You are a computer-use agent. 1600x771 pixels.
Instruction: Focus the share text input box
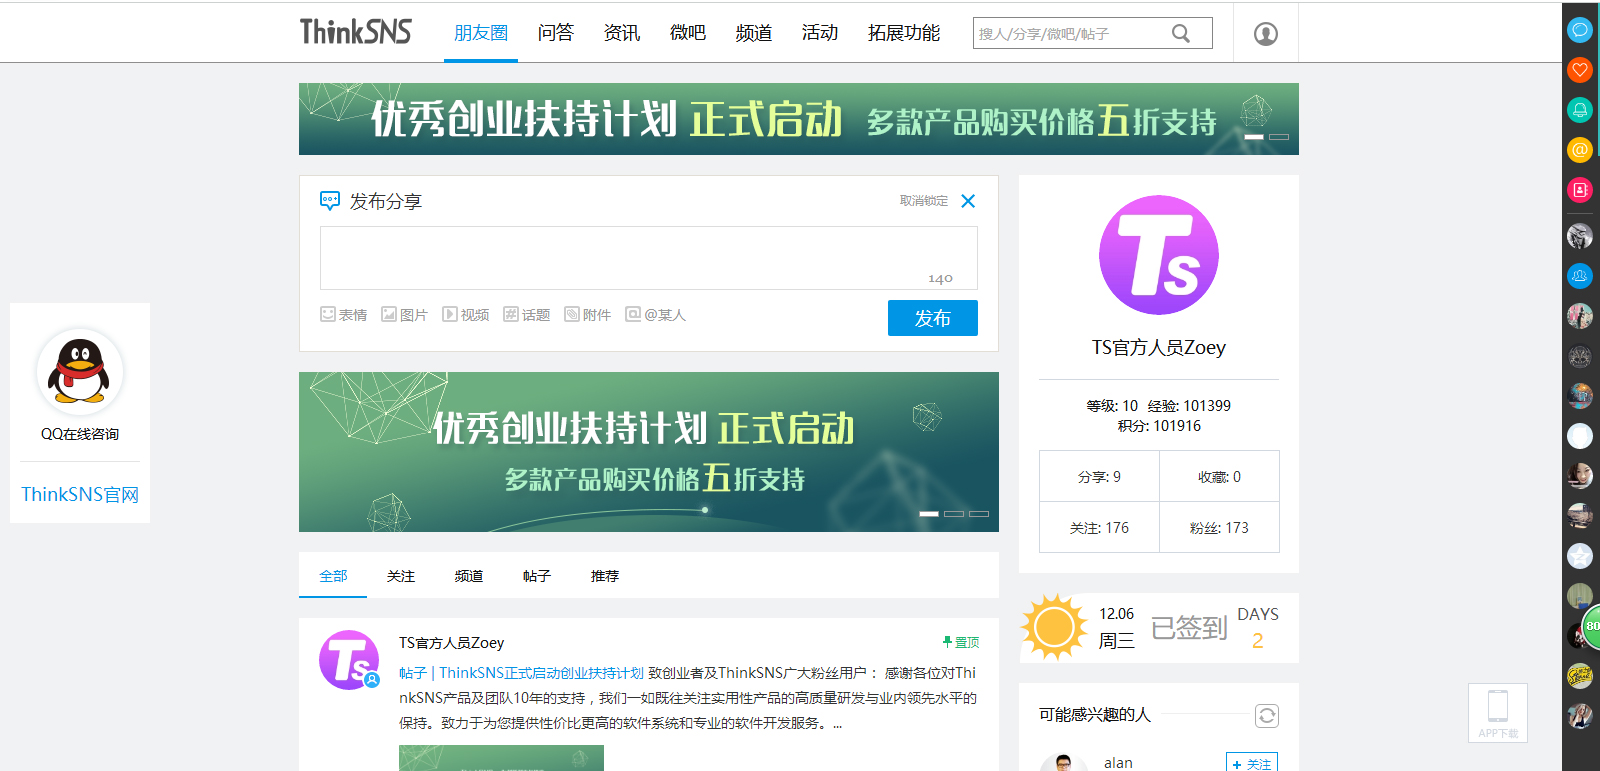pos(649,258)
